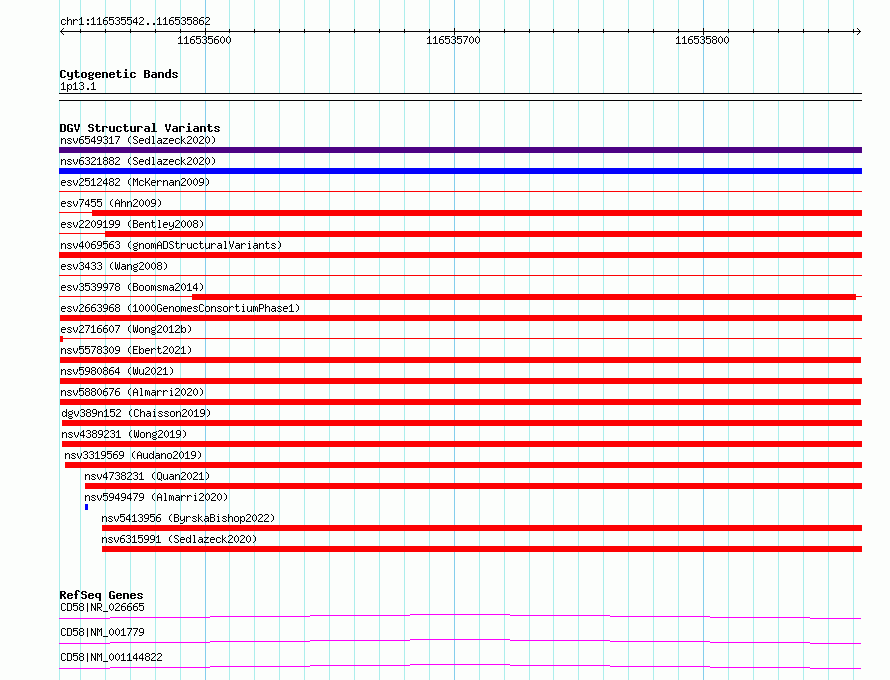Click the RefSeq Genes track heading
Screen dimensions: 890x680
pos(101,595)
